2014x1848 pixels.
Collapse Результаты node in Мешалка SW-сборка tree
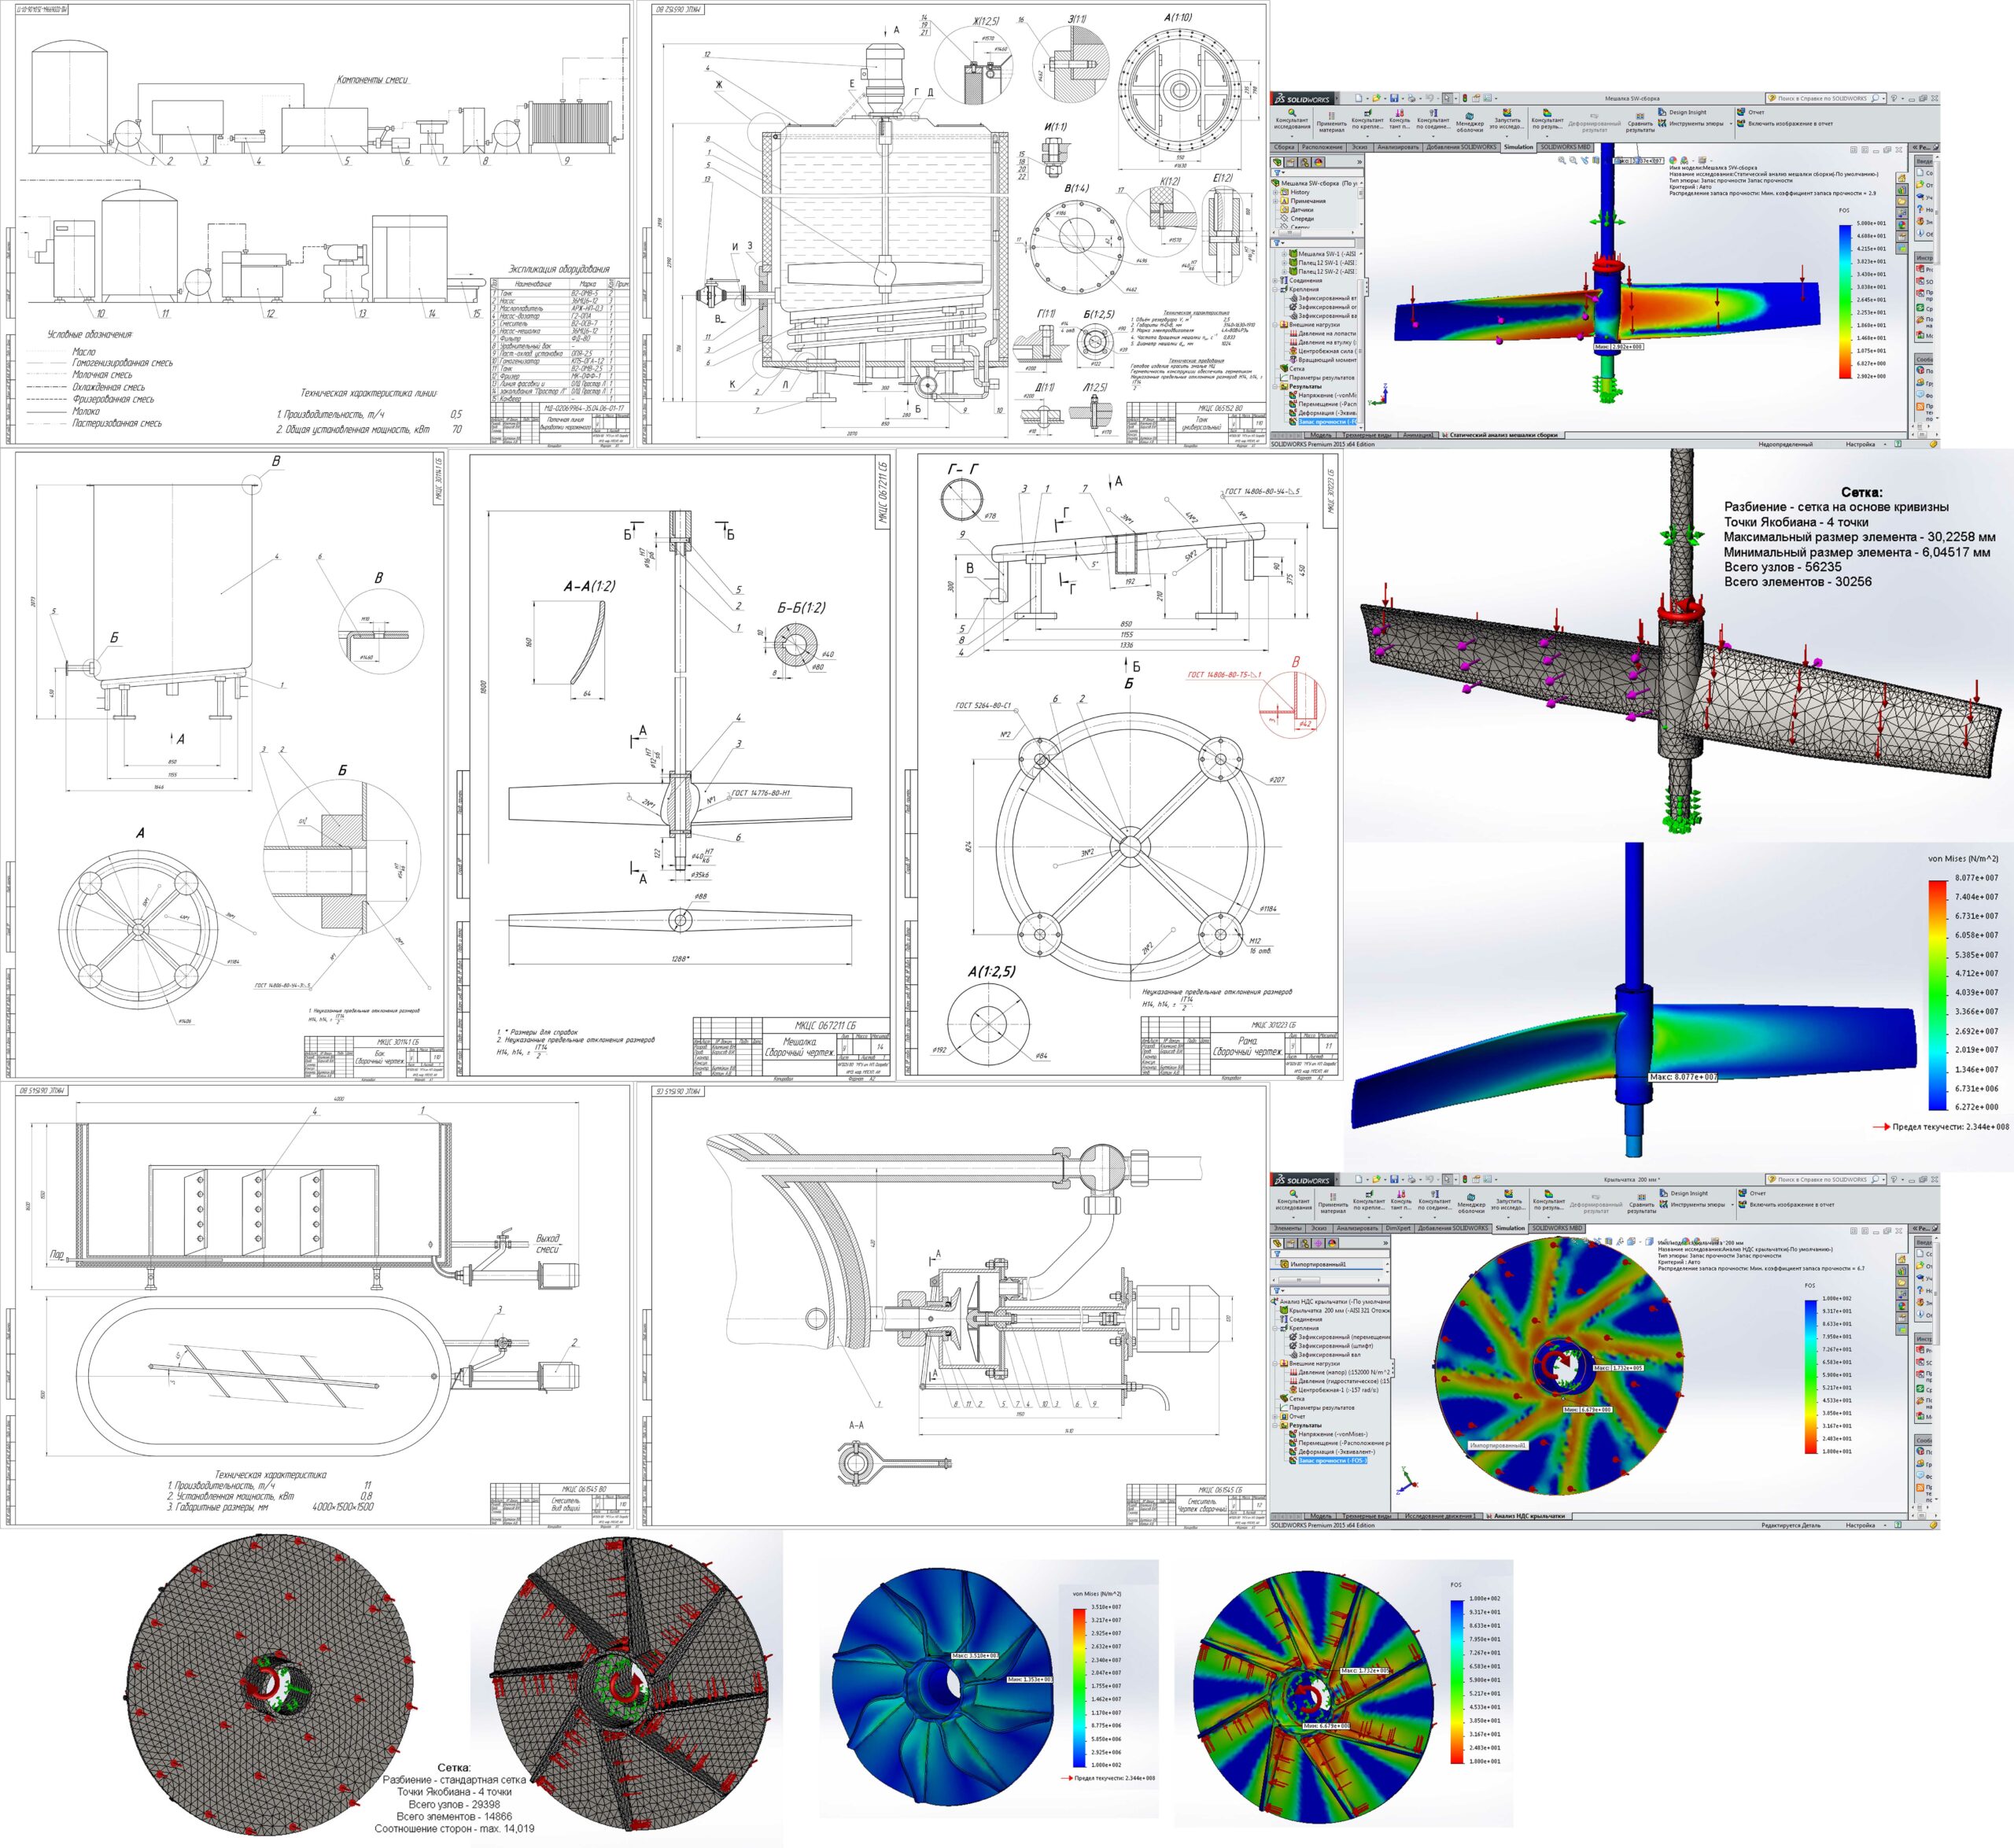(x=1275, y=387)
